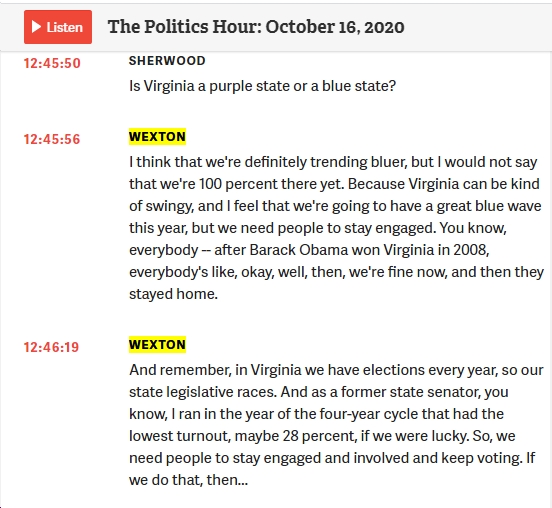Click the play triangle icon on Listen button
Image resolution: width=552 pixels, height=508 pixels.
pos(36,27)
